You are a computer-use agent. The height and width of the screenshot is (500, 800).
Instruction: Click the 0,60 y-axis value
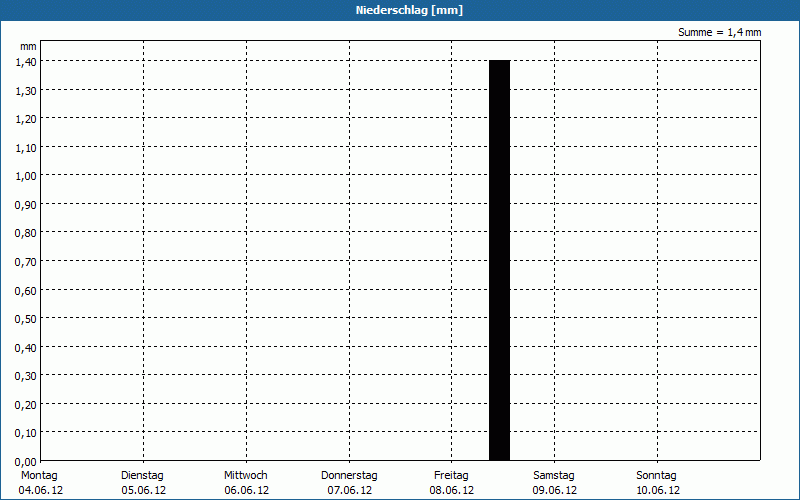[x=26, y=290]
